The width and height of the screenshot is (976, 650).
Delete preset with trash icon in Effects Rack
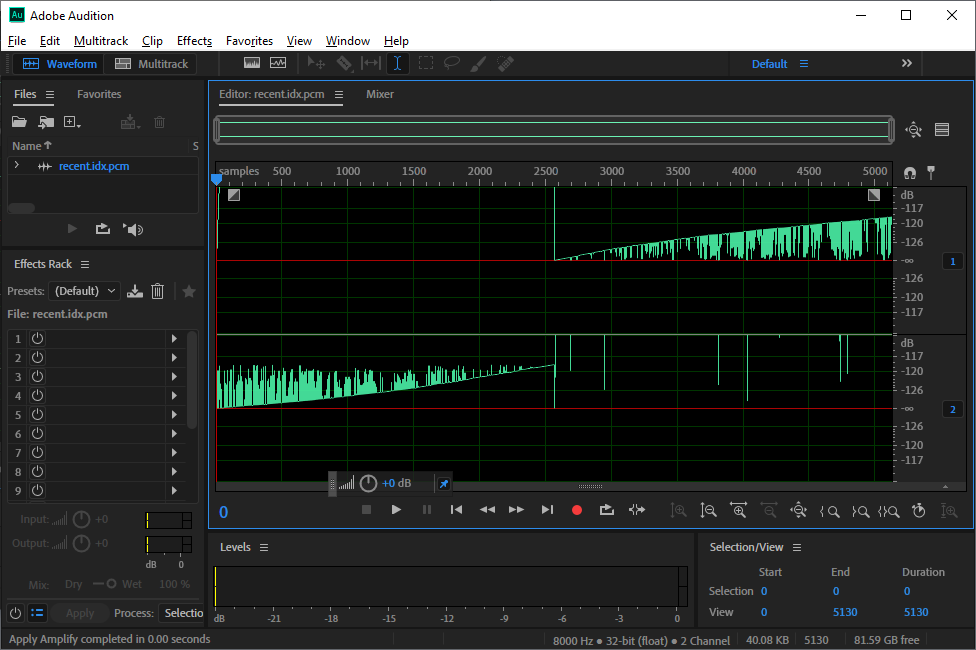coord(157,291)
